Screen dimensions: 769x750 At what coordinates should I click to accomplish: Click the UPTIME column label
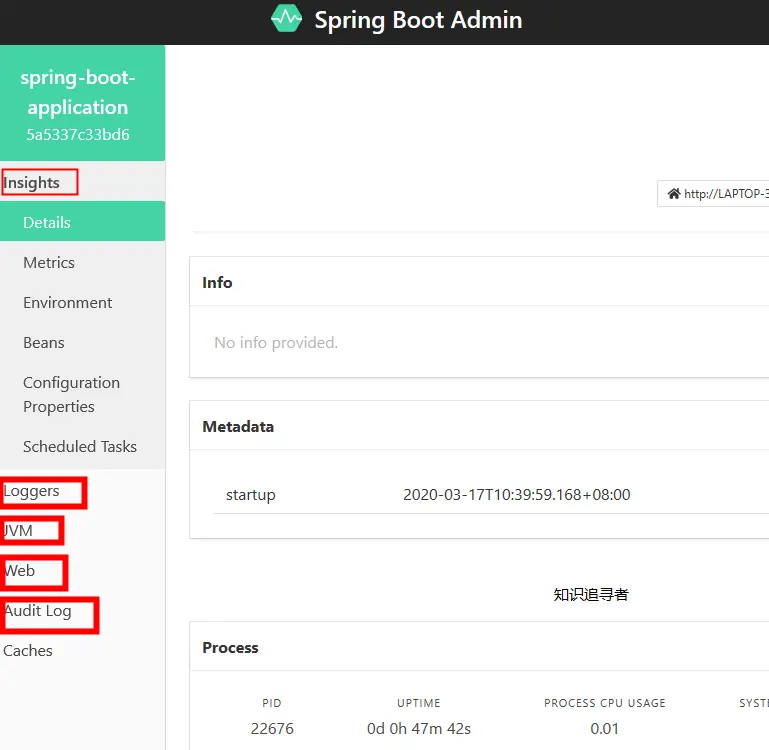coord(418,703)
